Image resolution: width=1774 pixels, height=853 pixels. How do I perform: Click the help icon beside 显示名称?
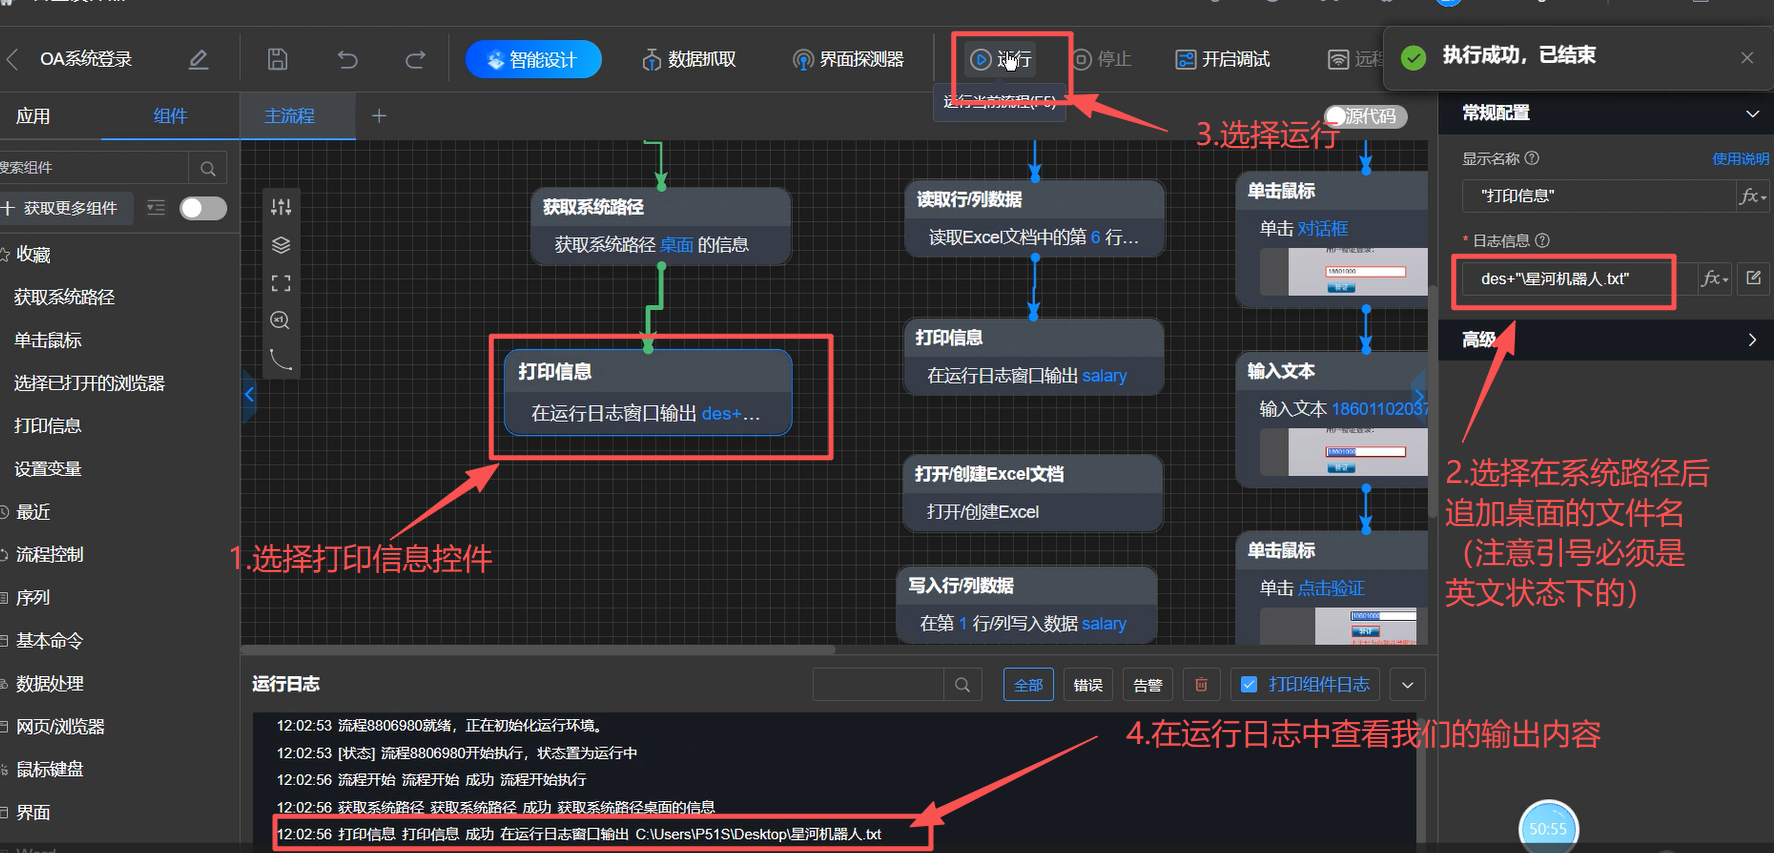(1532, 158)
